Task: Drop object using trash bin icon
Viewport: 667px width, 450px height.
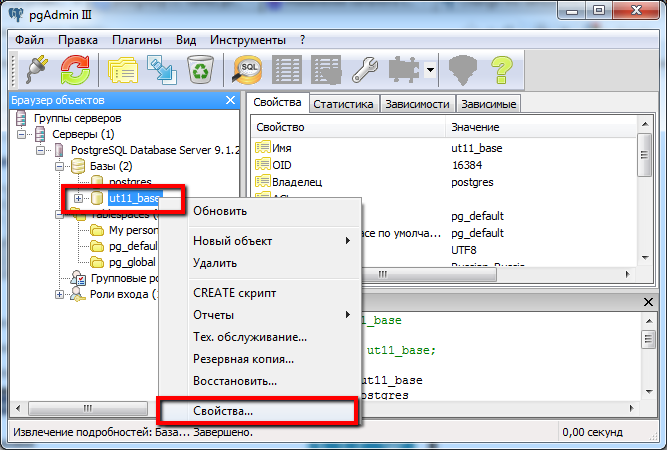Action: pyautogui.click(x=200, y=69)
